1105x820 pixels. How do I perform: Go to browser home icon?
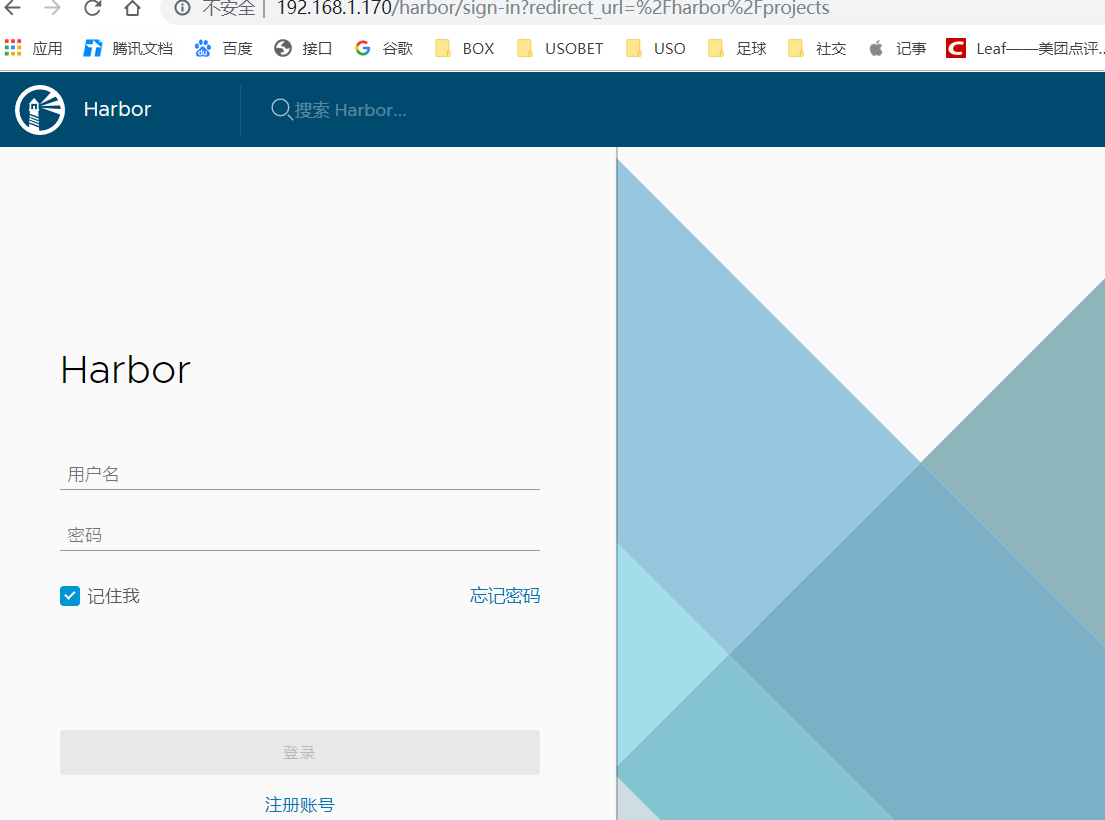pos(132,8)
